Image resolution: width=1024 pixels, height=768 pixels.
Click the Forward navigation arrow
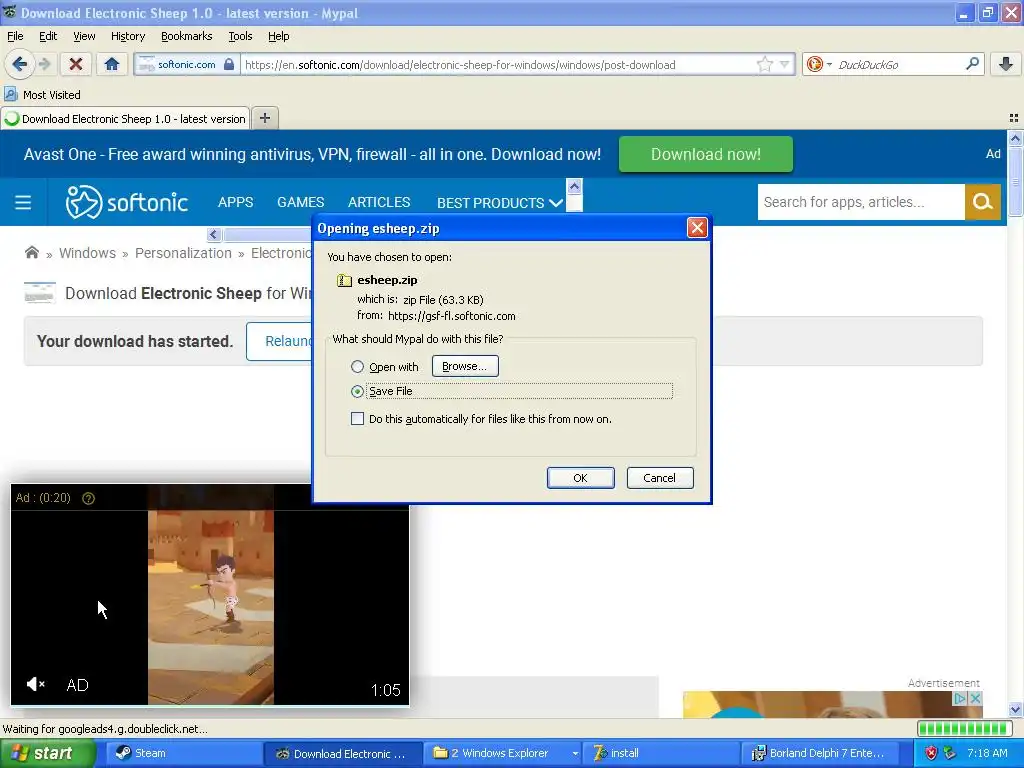[x=44, y=64]
